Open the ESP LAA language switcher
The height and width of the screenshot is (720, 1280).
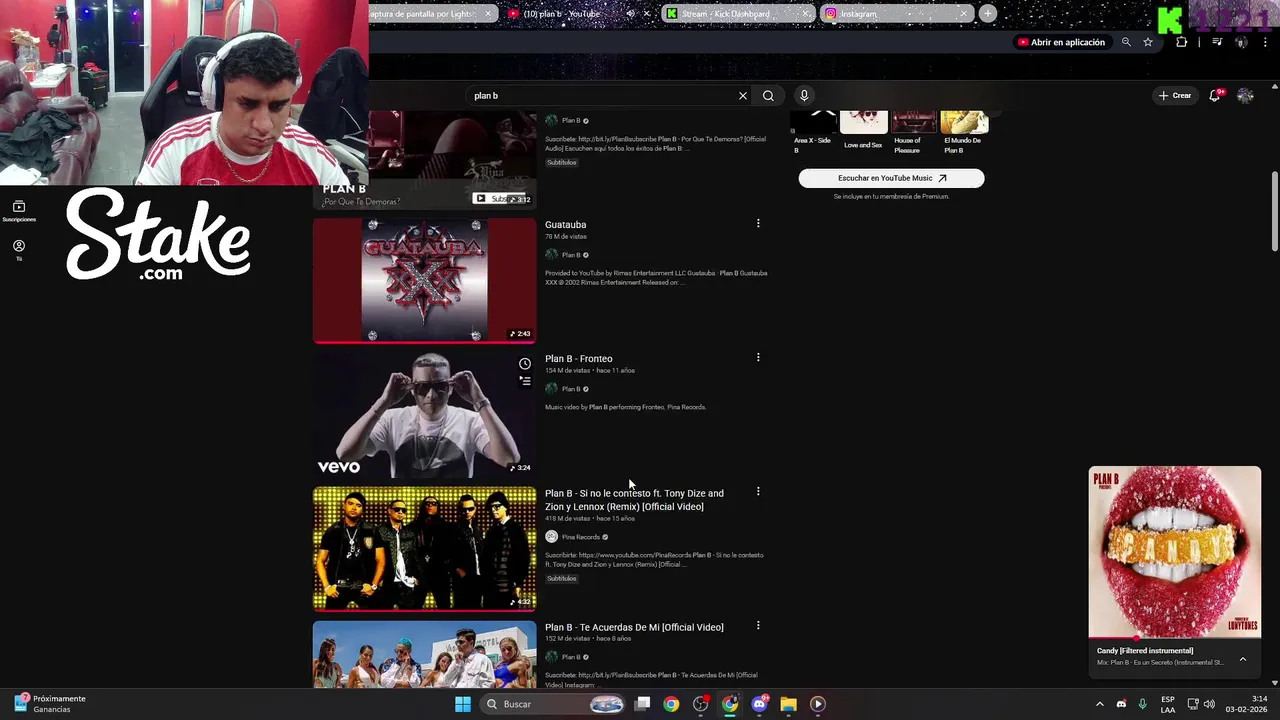click(x=1168, y=704)
